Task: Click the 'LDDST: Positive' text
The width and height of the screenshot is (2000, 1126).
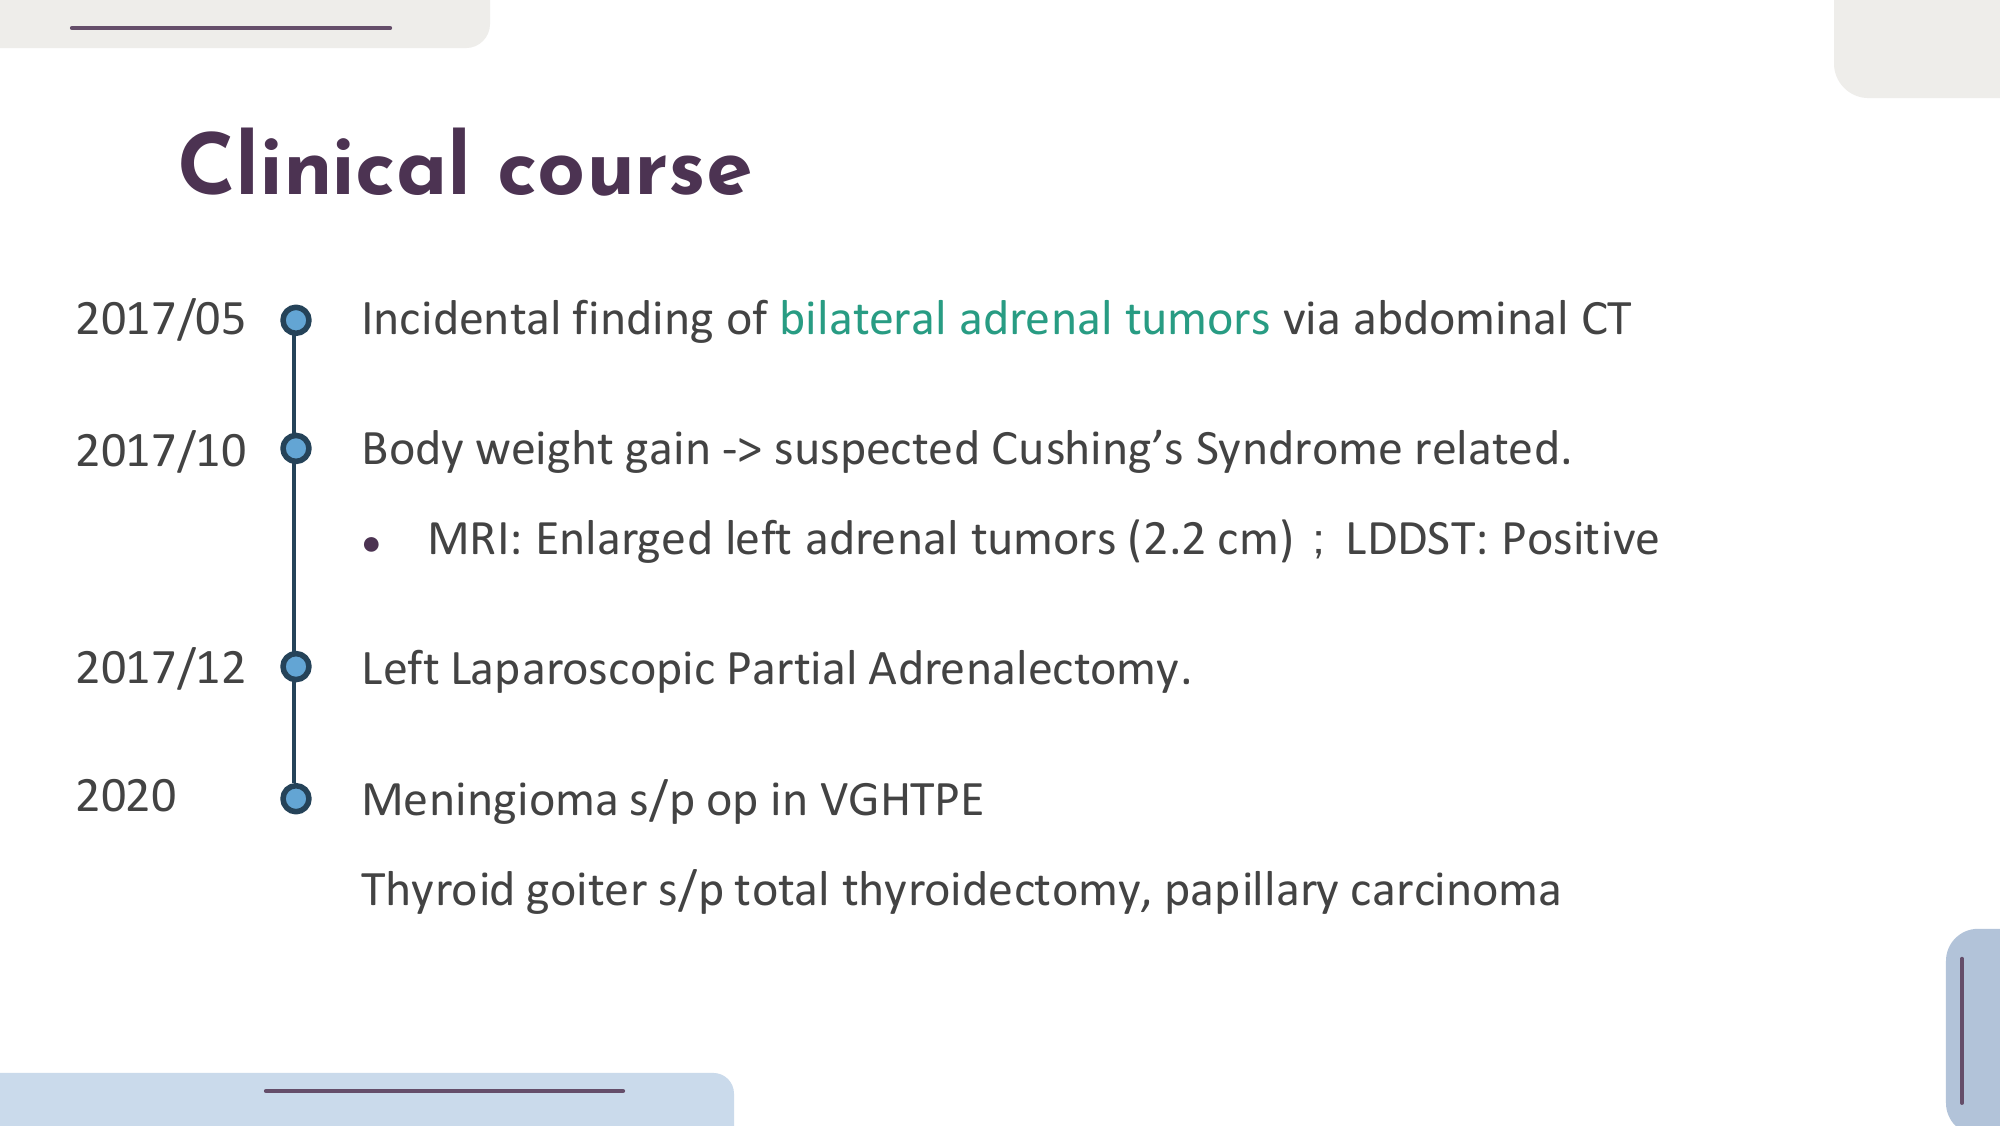Action: 1502,539
